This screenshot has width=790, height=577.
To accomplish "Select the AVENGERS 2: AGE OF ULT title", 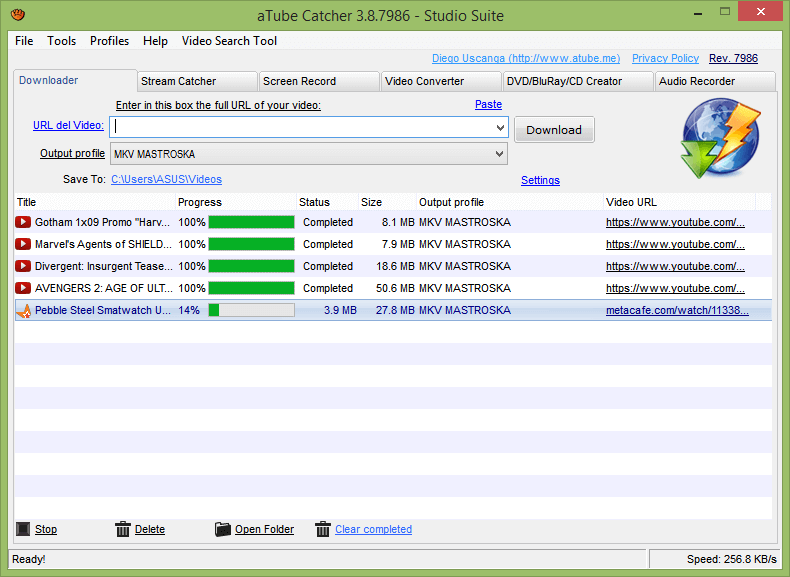I will [x=104, y=288].
